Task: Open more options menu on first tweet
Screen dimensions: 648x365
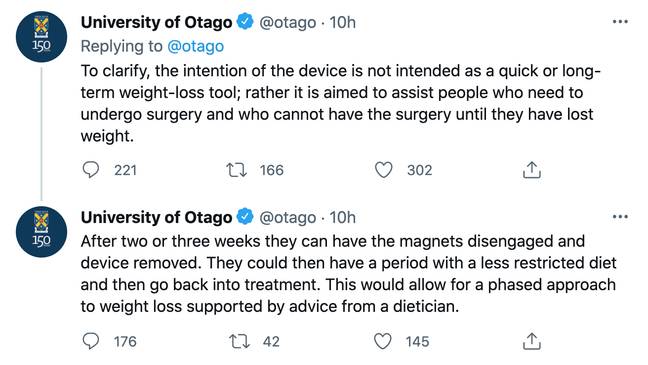Action: (x=620, y=21)
